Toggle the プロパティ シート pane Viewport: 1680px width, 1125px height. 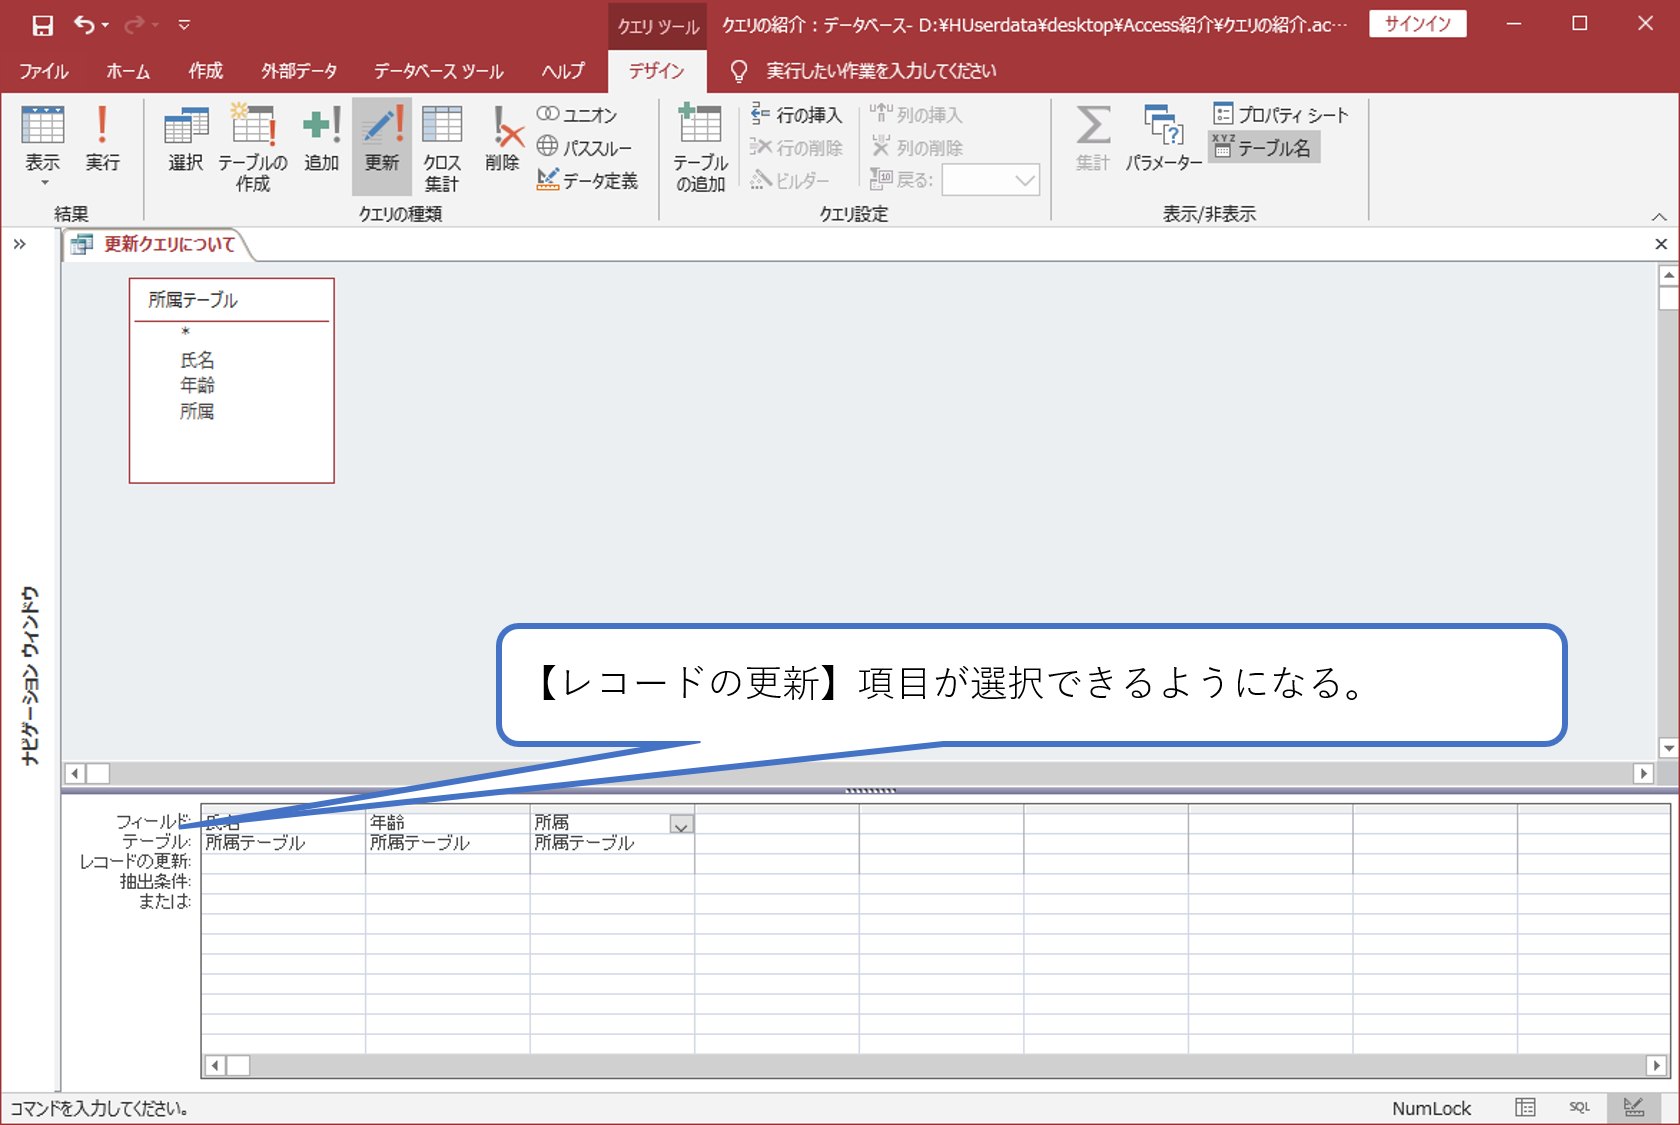pos(1281,115)
